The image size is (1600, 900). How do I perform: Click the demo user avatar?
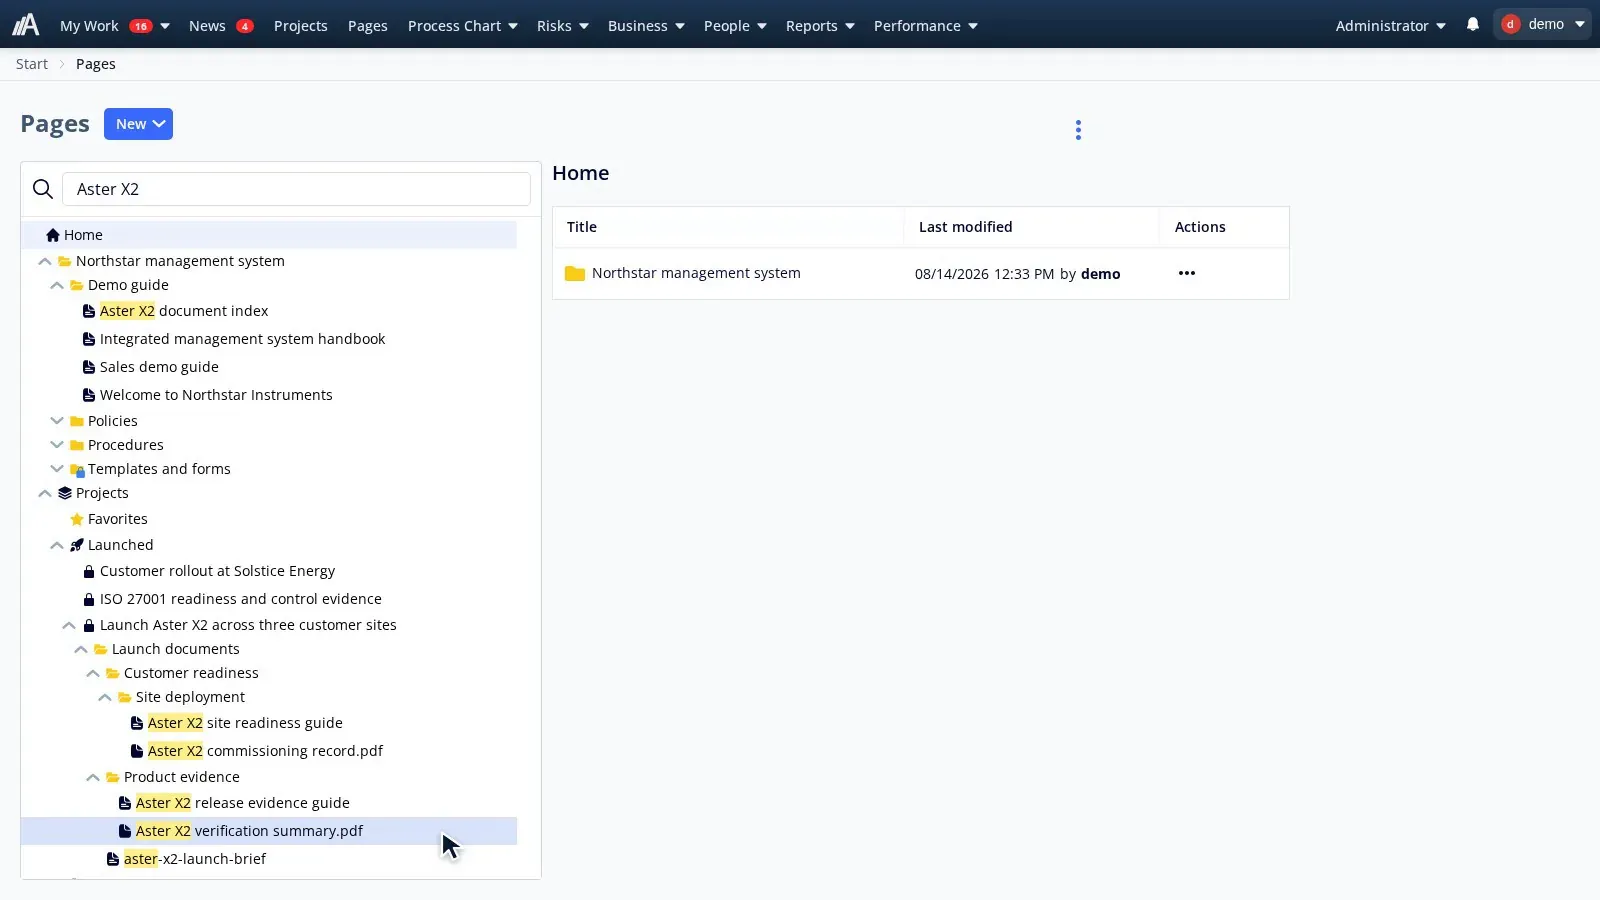click(1511, 24)
